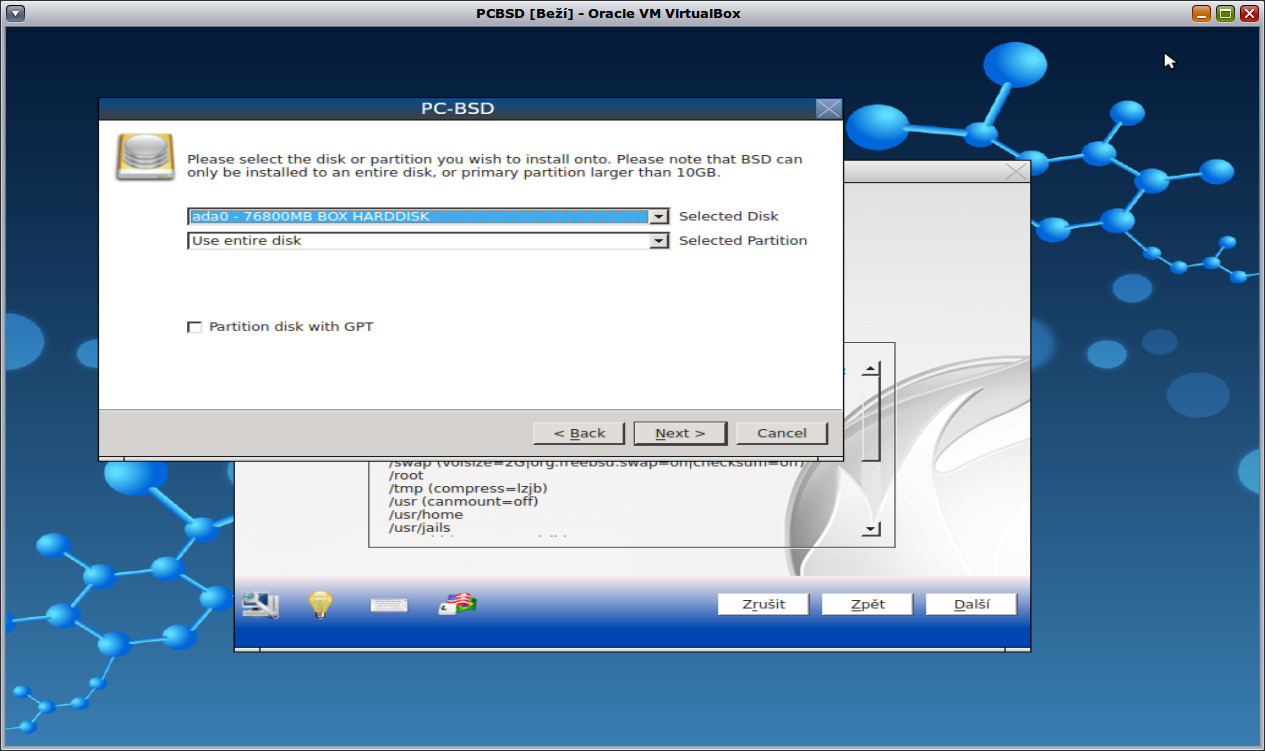Open the VirtualBox window menu icon in title bar
The image size is (1265, 751).
point(13,13)
